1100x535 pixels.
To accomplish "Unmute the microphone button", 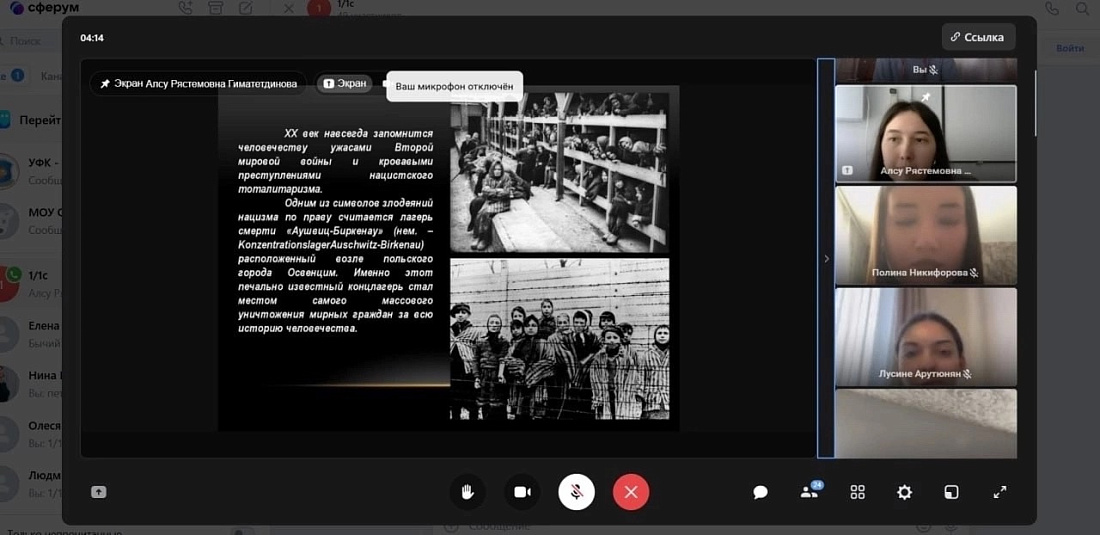I will pos(577,492).
